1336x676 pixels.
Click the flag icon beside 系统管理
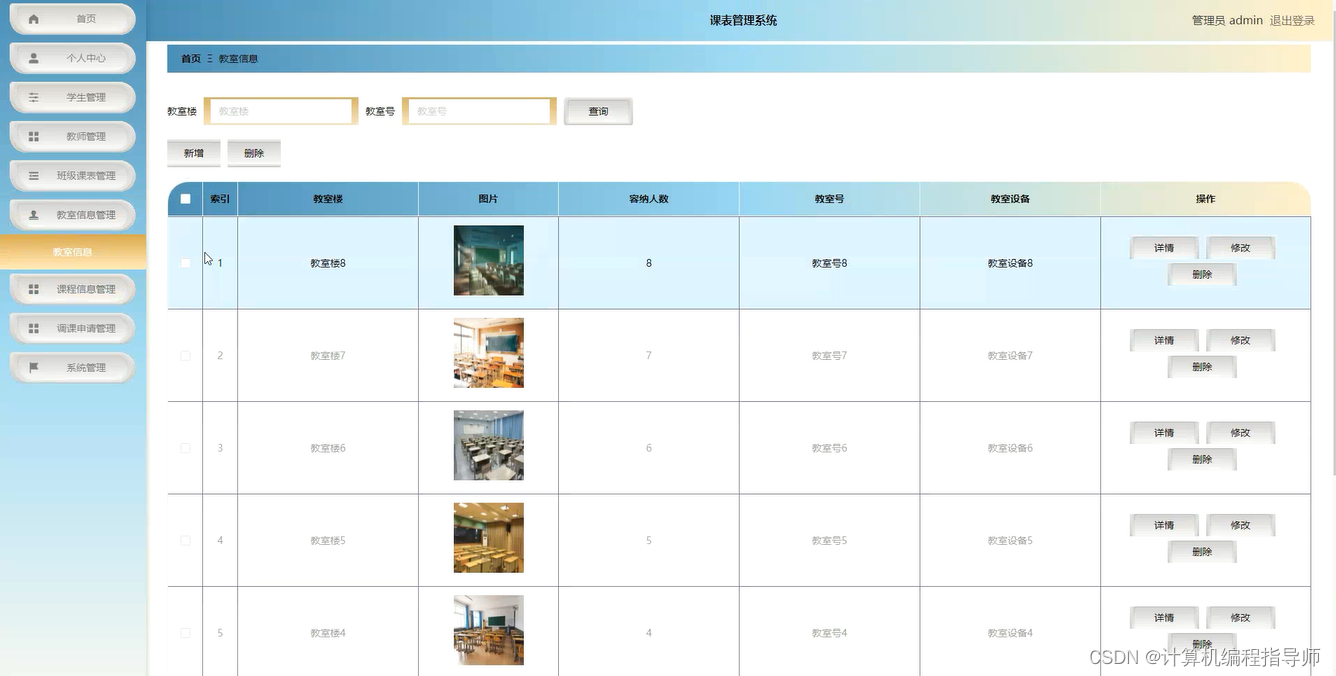click(34, 367)
